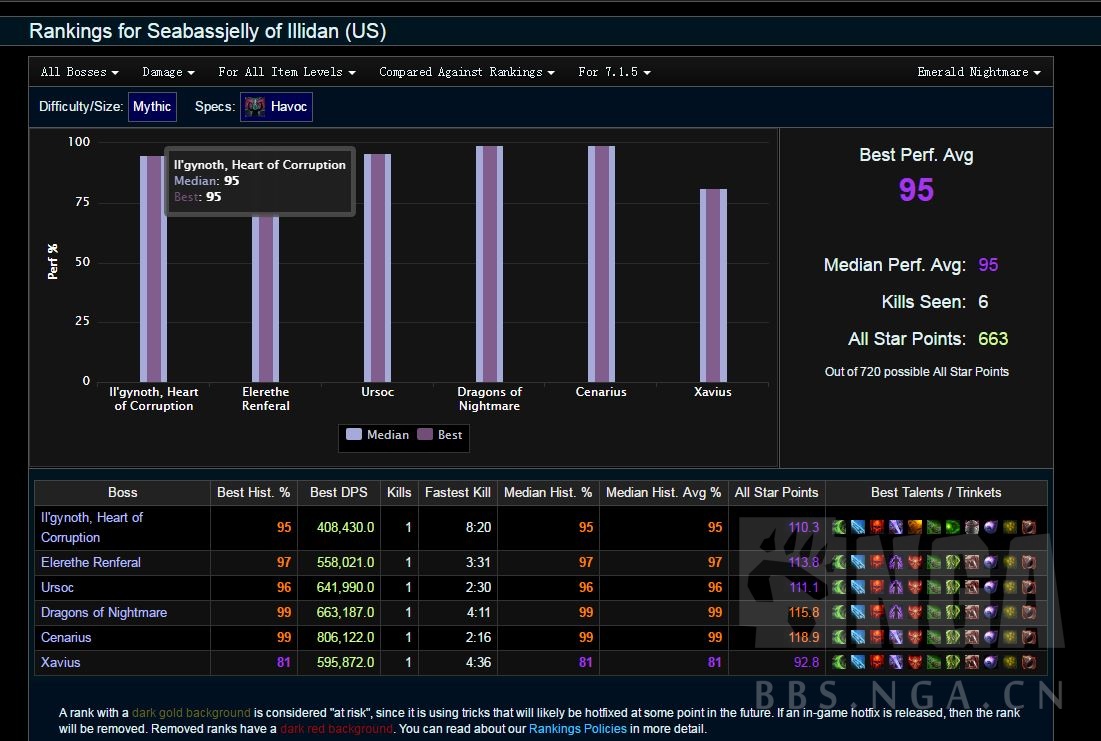Click green eye talent icon in Il'gynoth row
Screen dimensions: 1101x741
(953, 527)
